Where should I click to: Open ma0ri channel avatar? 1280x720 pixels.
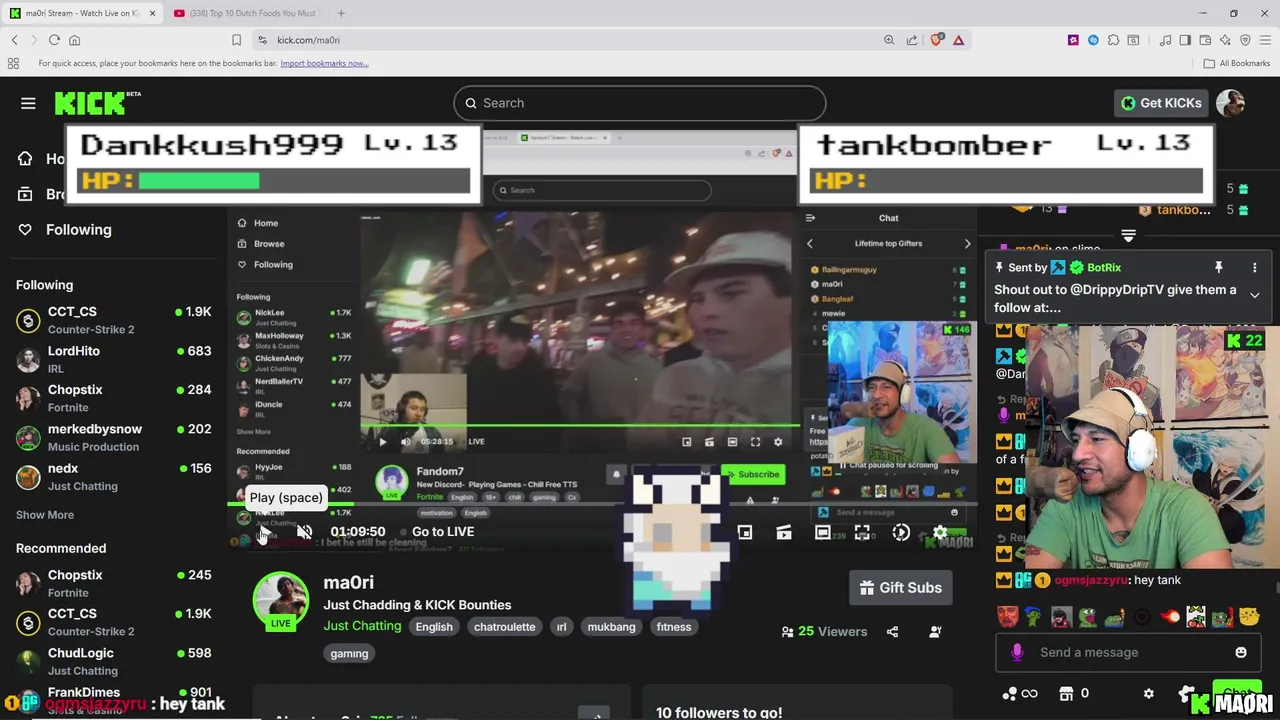click(x=281, y=600)
